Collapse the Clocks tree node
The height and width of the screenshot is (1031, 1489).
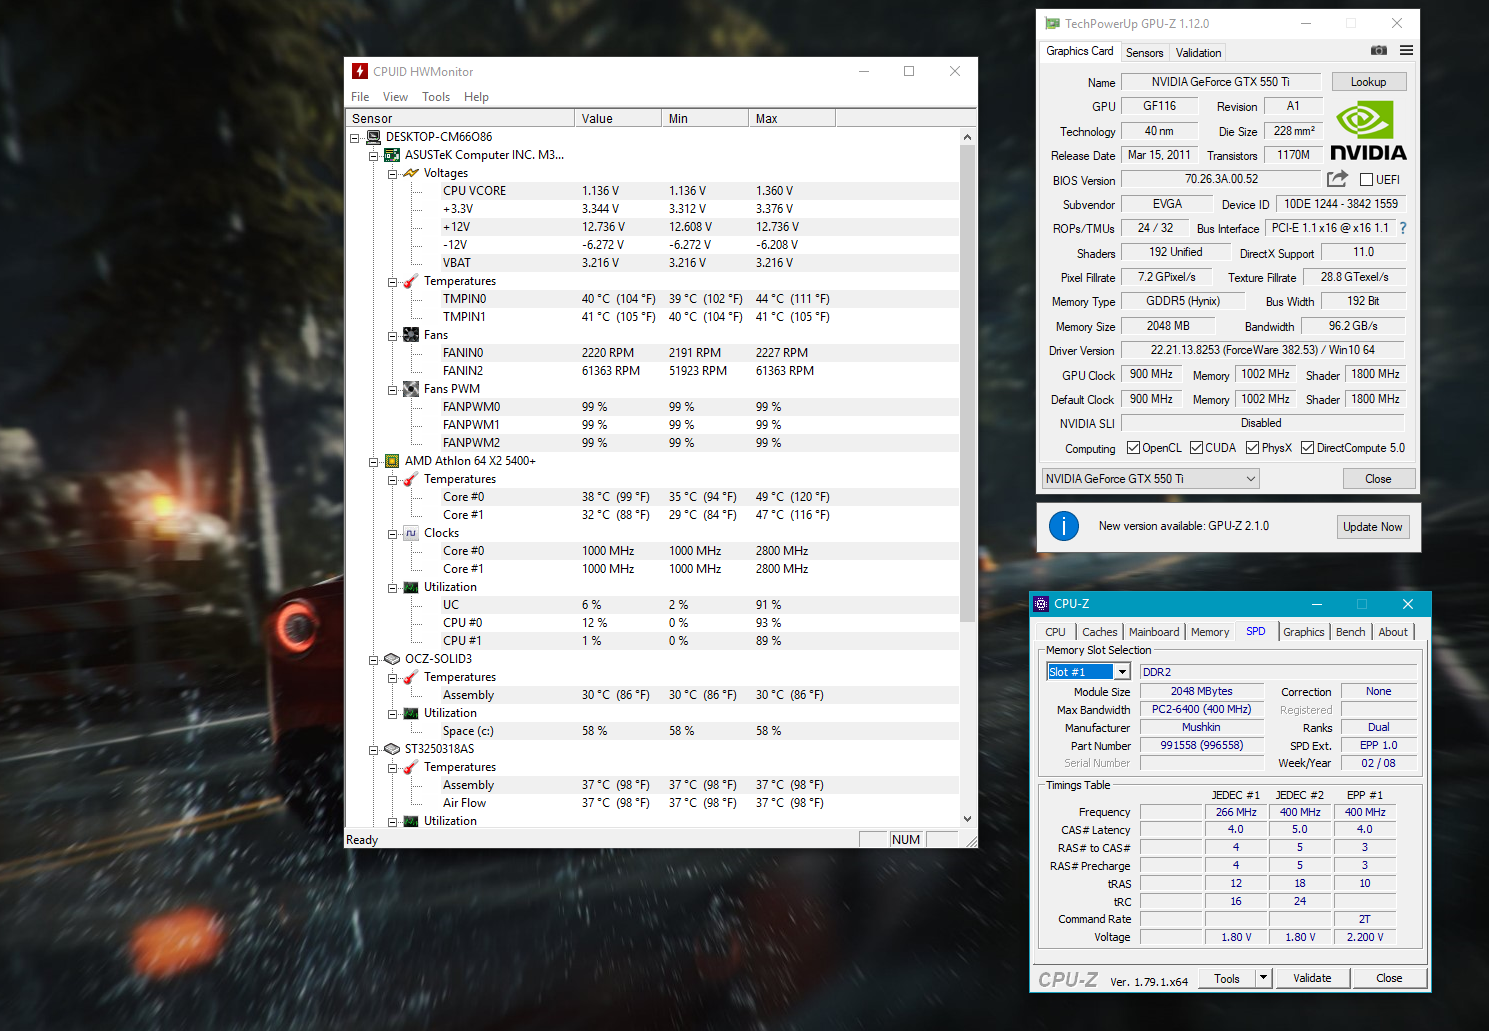coord(392,534)
